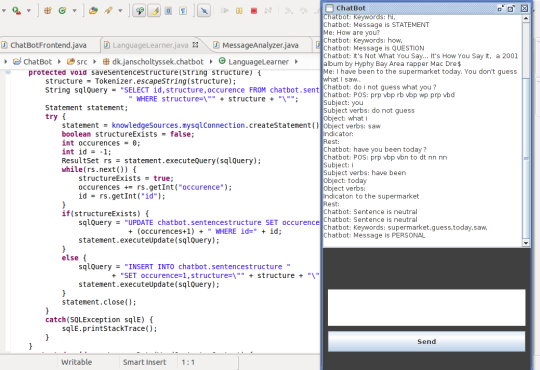Click the New Java Class icon
This screenshot has width=540, height=370.
click(x=62, y=11)
